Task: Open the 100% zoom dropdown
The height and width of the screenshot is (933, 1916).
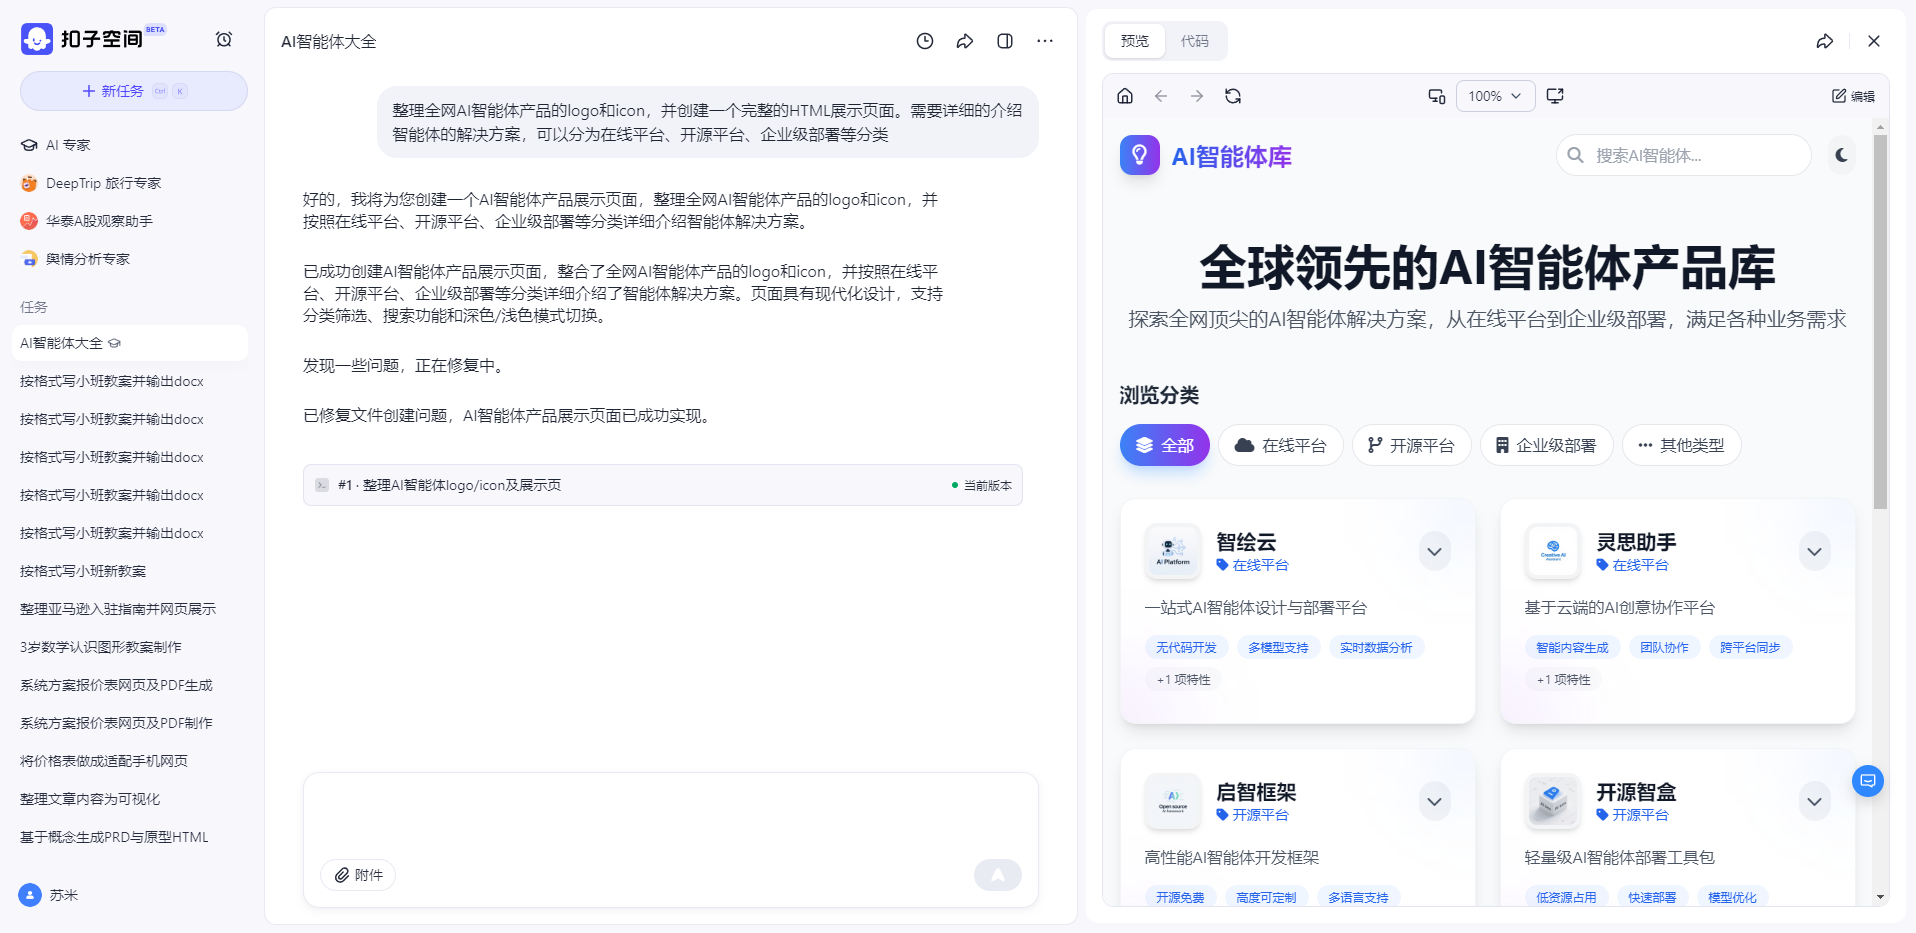Action: point(1494,96)
